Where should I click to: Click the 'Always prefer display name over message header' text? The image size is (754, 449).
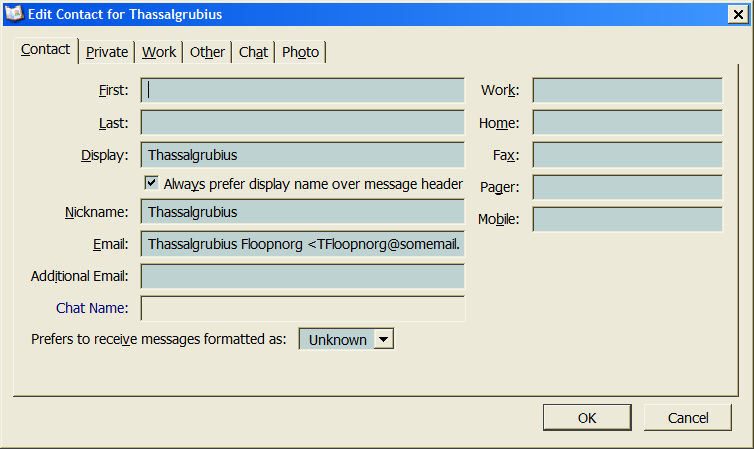(313, 184)
